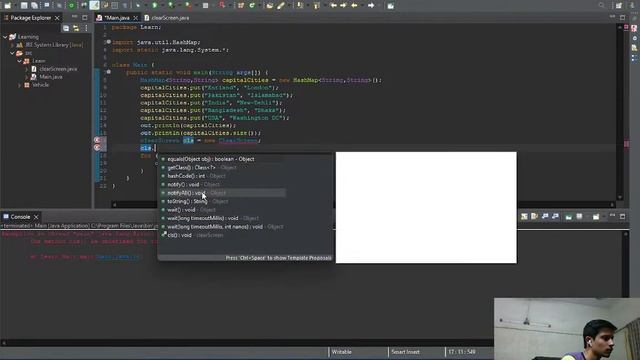Click the error marker on line 16
The width and height of the screenshot is (640, 360).
[x=97, y=140]
